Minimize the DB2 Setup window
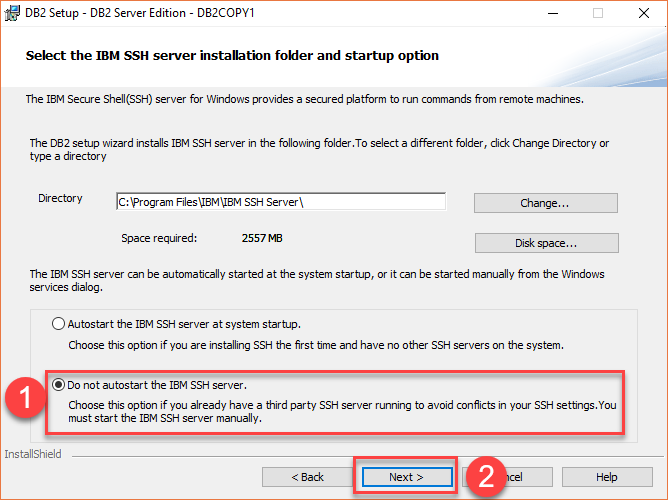 553,13
